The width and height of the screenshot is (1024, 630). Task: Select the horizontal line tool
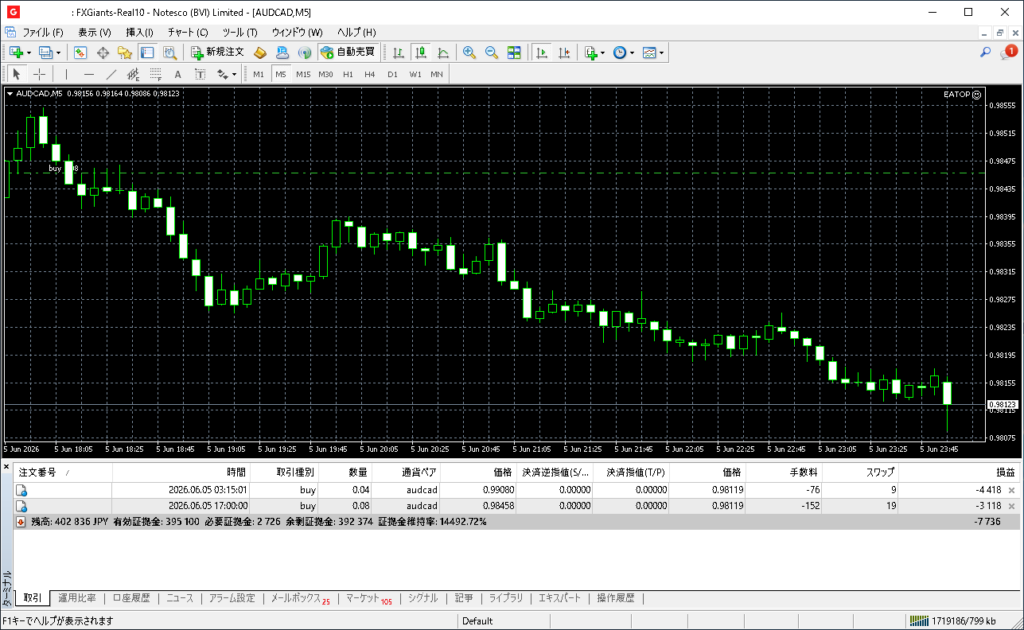tap(89, 74)
